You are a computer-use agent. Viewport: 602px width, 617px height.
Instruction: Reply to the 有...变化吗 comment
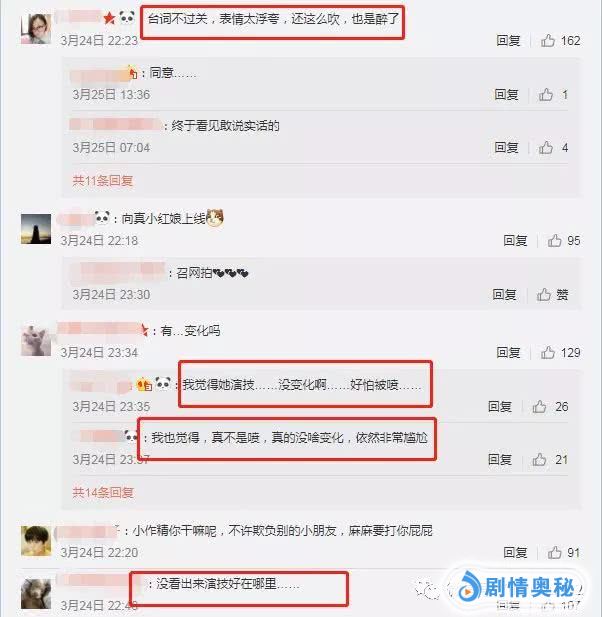pos(508,353)
